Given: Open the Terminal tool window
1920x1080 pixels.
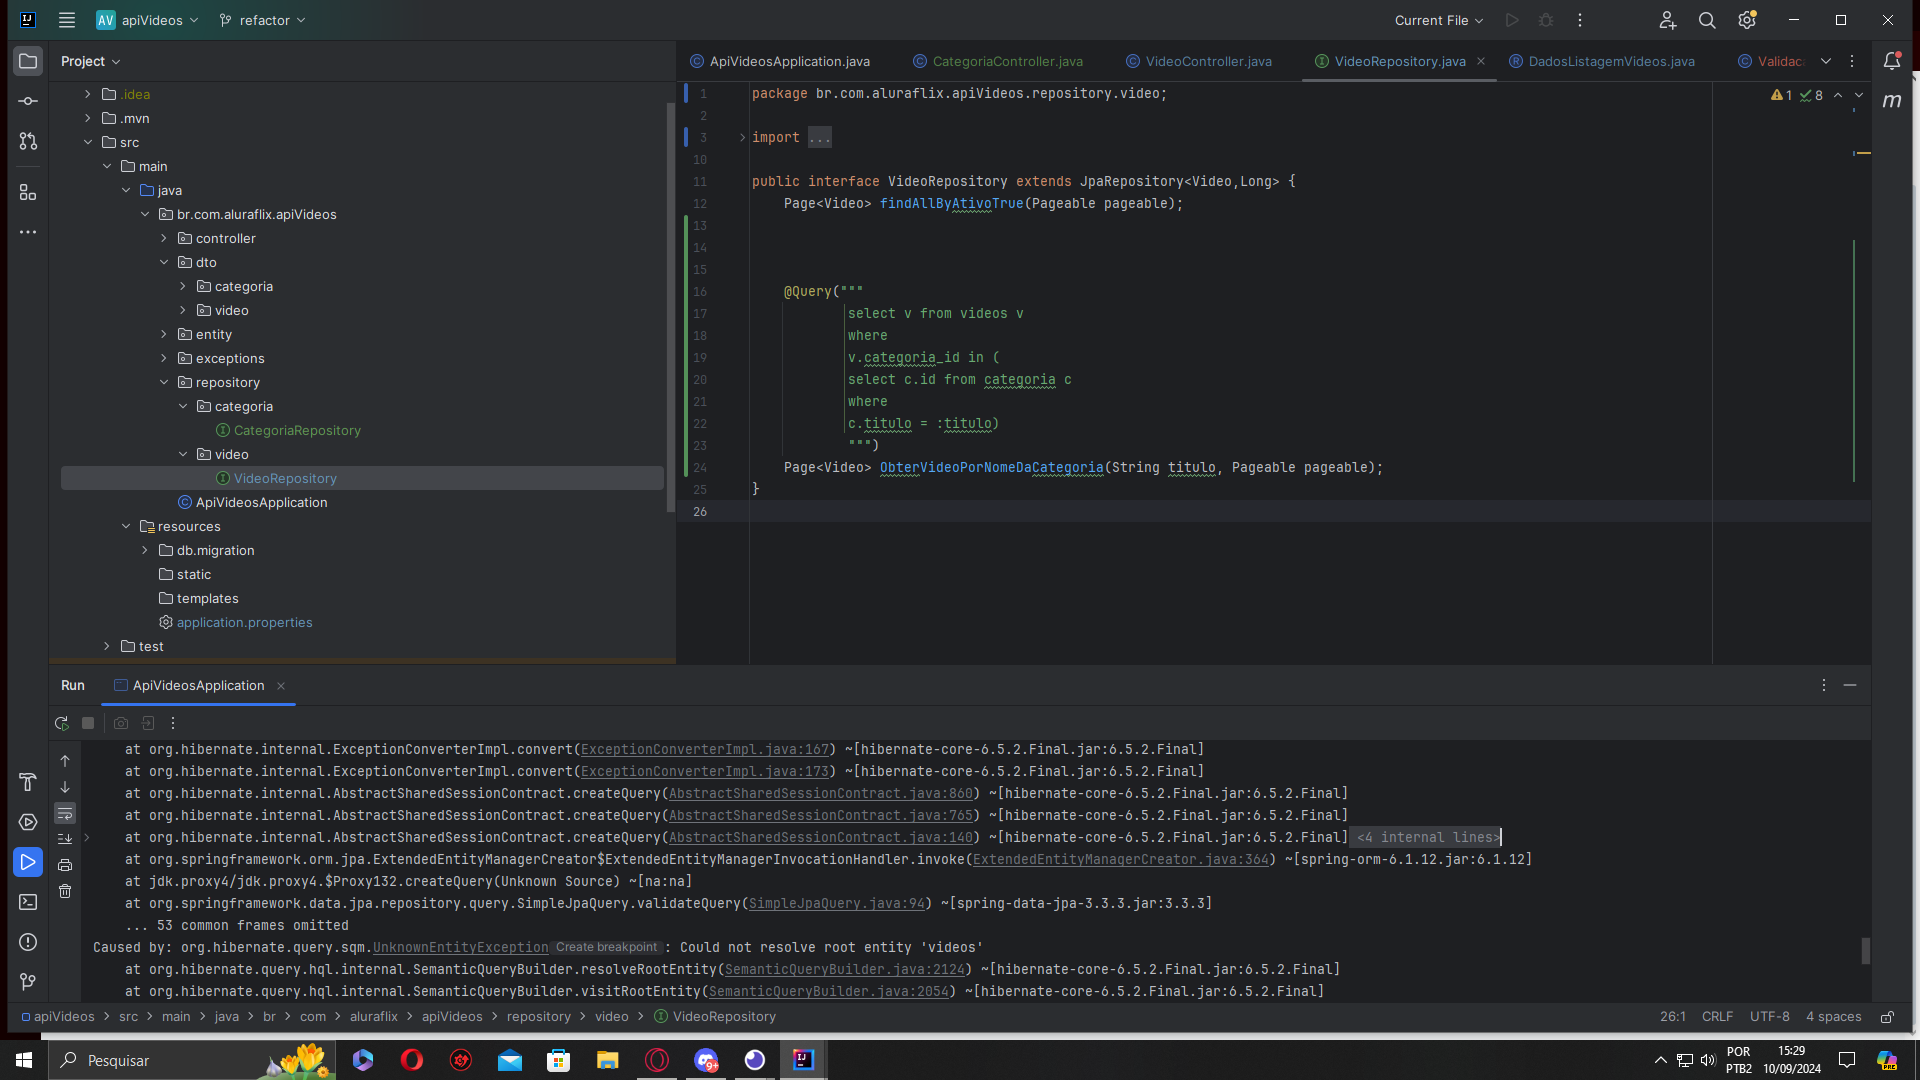Looking at the screenshot, I should point(28,902).
